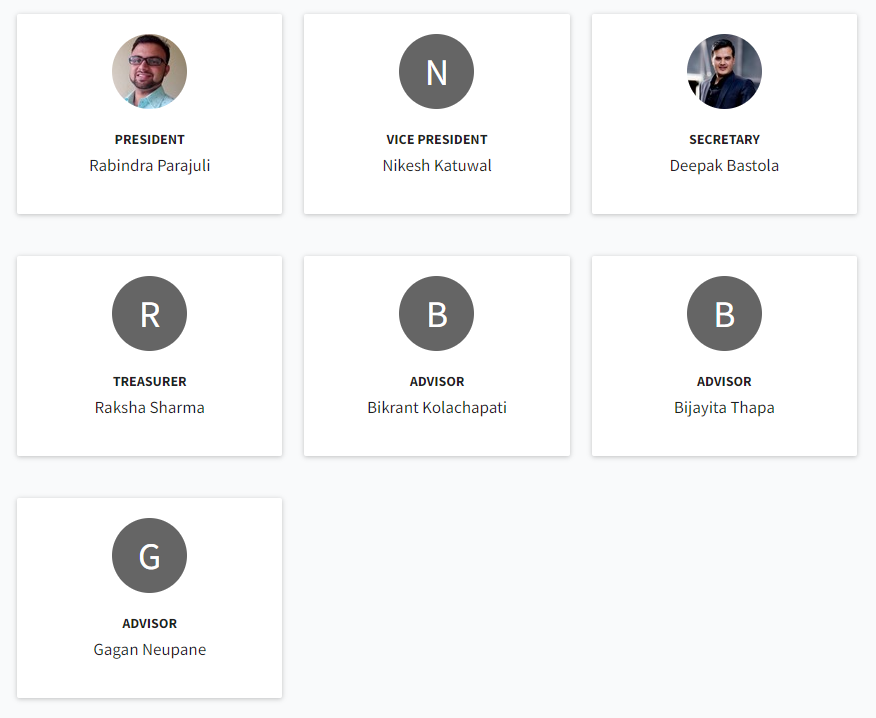Image resolution: width=876 pixels, height=718 pixels.
Task: Click the SECRETARY title label
Action: 724,140
